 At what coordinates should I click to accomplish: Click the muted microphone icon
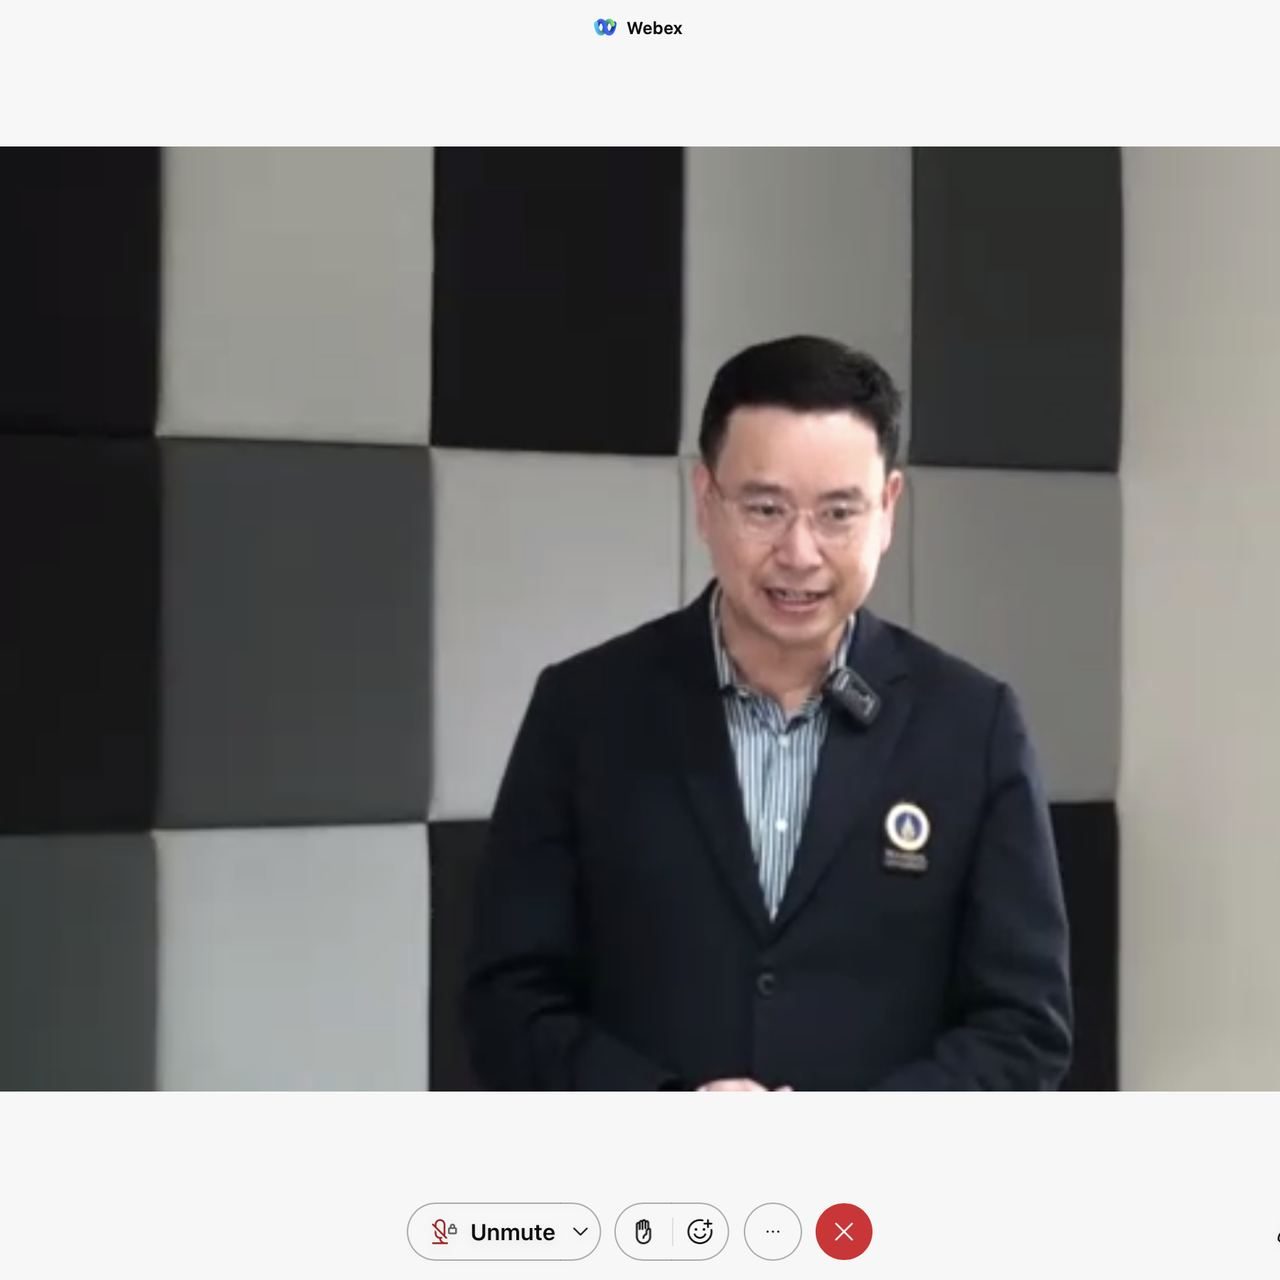(x=439, y=1232)
